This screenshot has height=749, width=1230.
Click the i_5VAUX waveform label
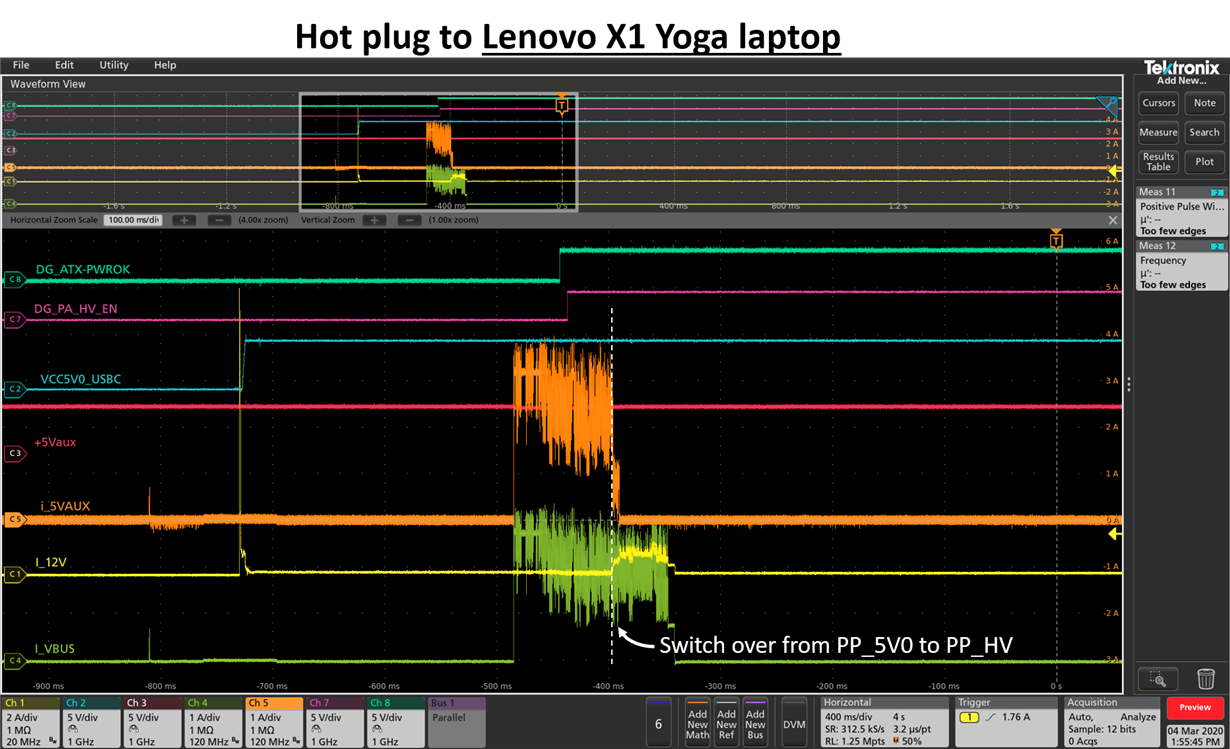click(65, 506)
